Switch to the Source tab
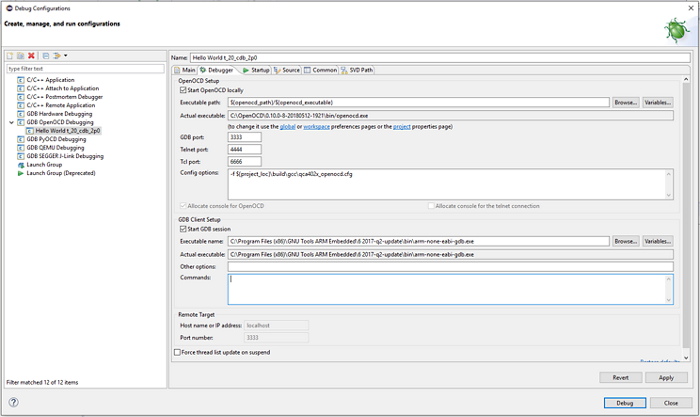This screenshot has height=417, width=700. click(x=287, y=70)
